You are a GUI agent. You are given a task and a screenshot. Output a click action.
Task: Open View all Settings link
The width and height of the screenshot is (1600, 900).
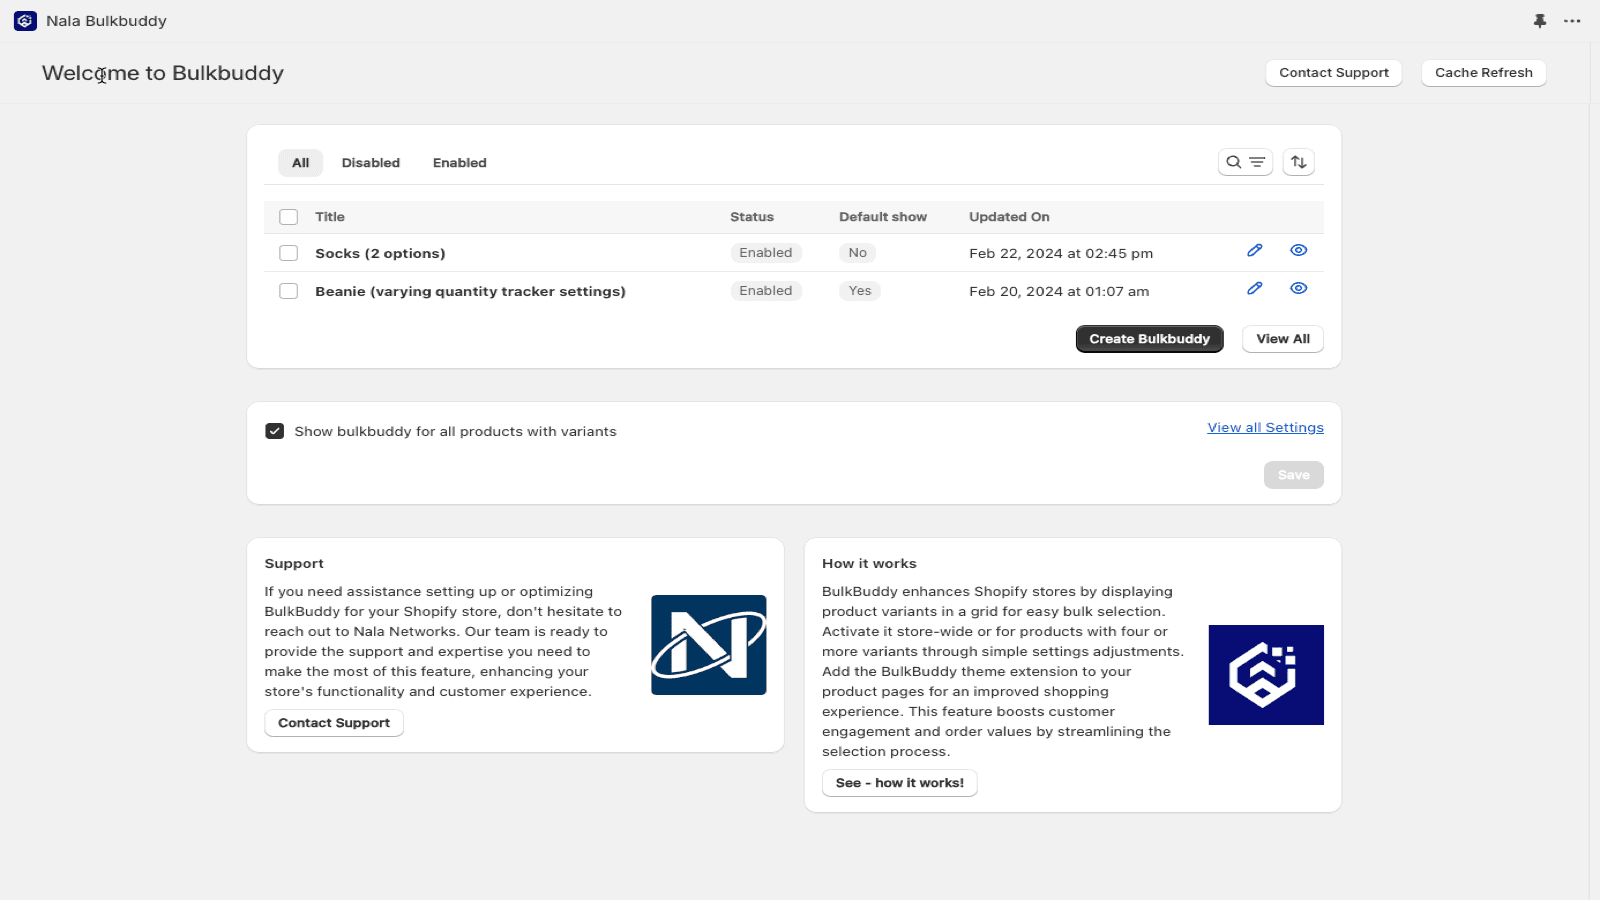coord(1264,427)
